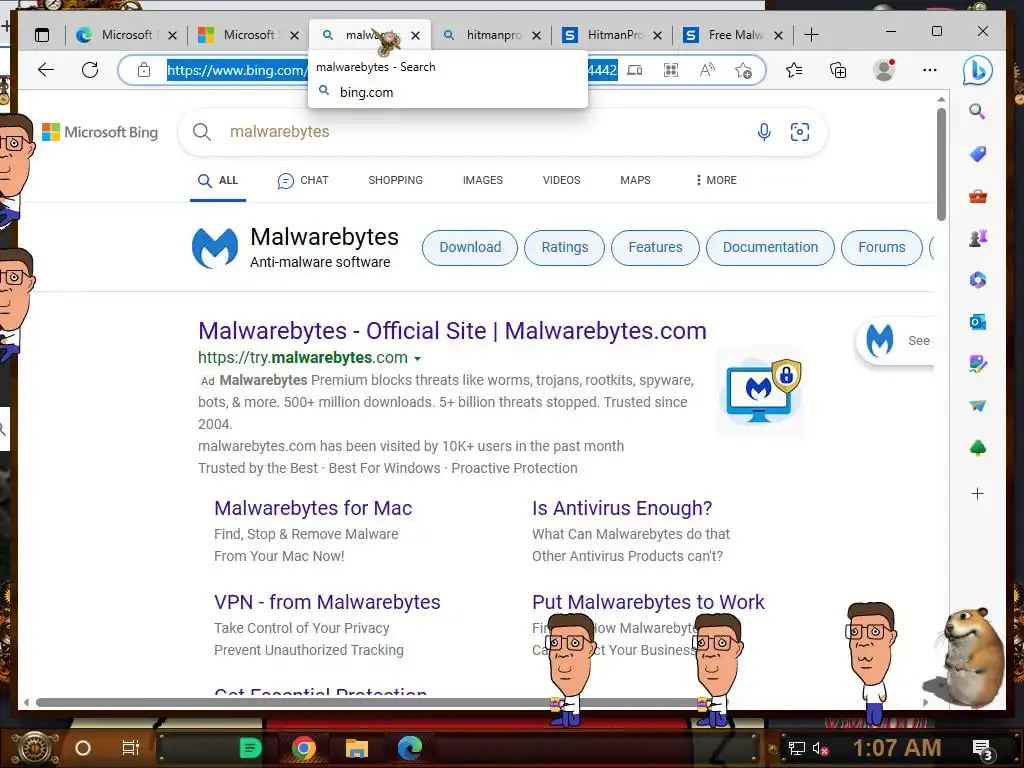Open the SHOPPING search tab
The width and height of the screenshot is (1024, 768).
395,180
